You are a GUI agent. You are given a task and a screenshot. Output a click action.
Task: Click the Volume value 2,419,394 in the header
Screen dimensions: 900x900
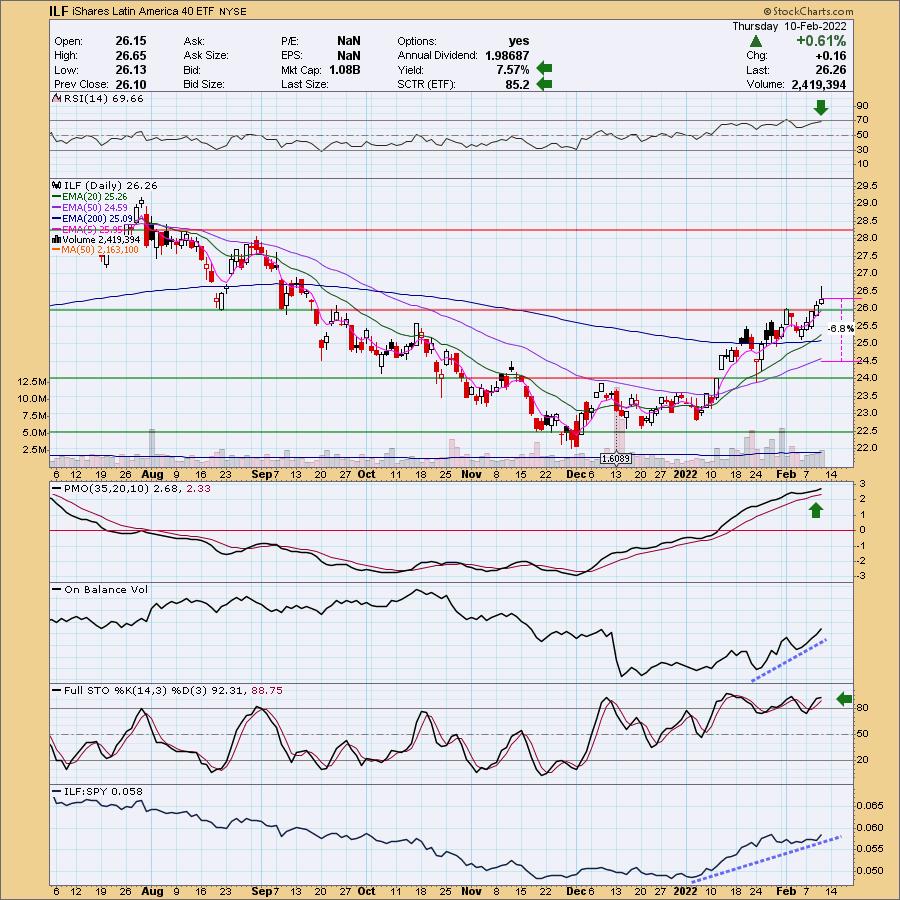(x=818, y=84)
